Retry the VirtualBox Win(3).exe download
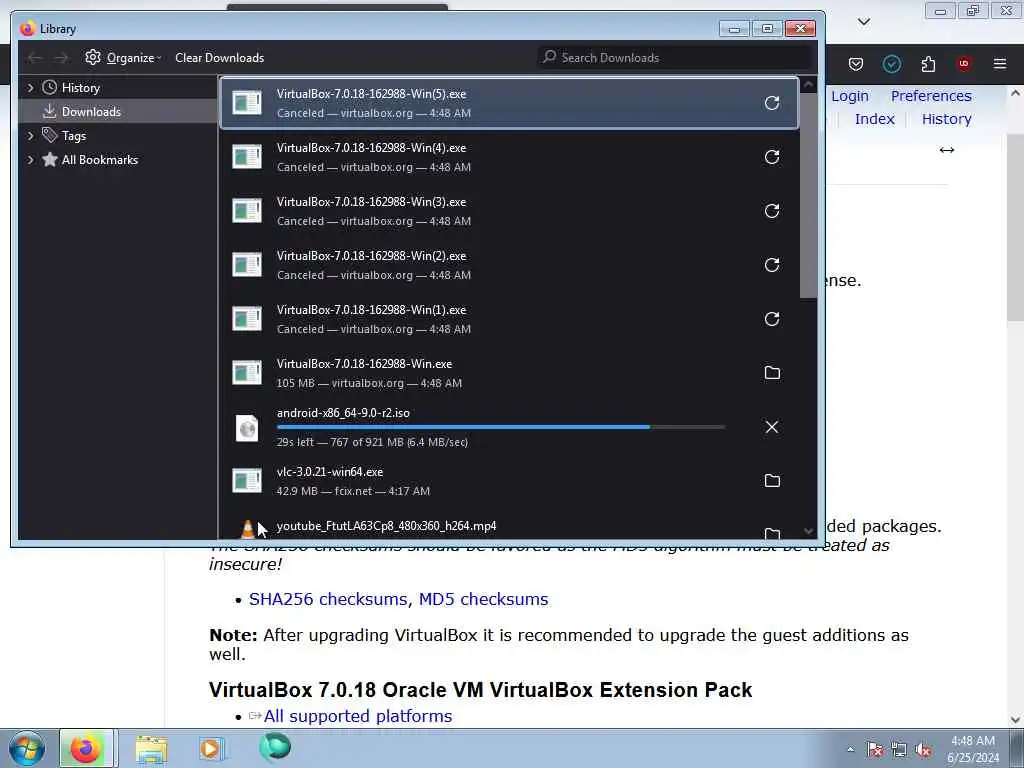The width and height of the screenshot is (1024, 768). [x=772, y=211]
